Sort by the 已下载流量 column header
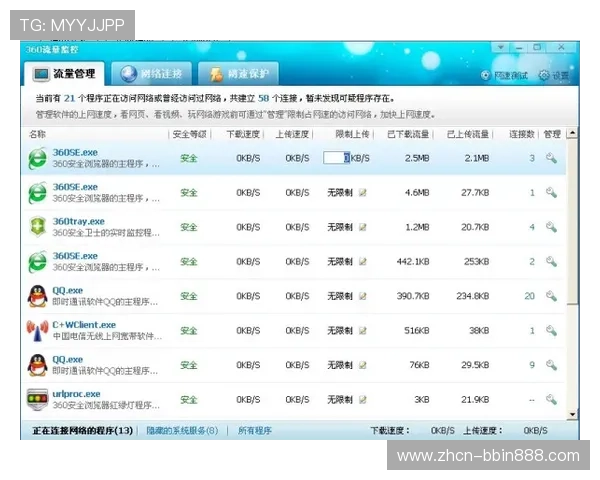The width and height of the screenshot is (600, 480). click(408, 134)
